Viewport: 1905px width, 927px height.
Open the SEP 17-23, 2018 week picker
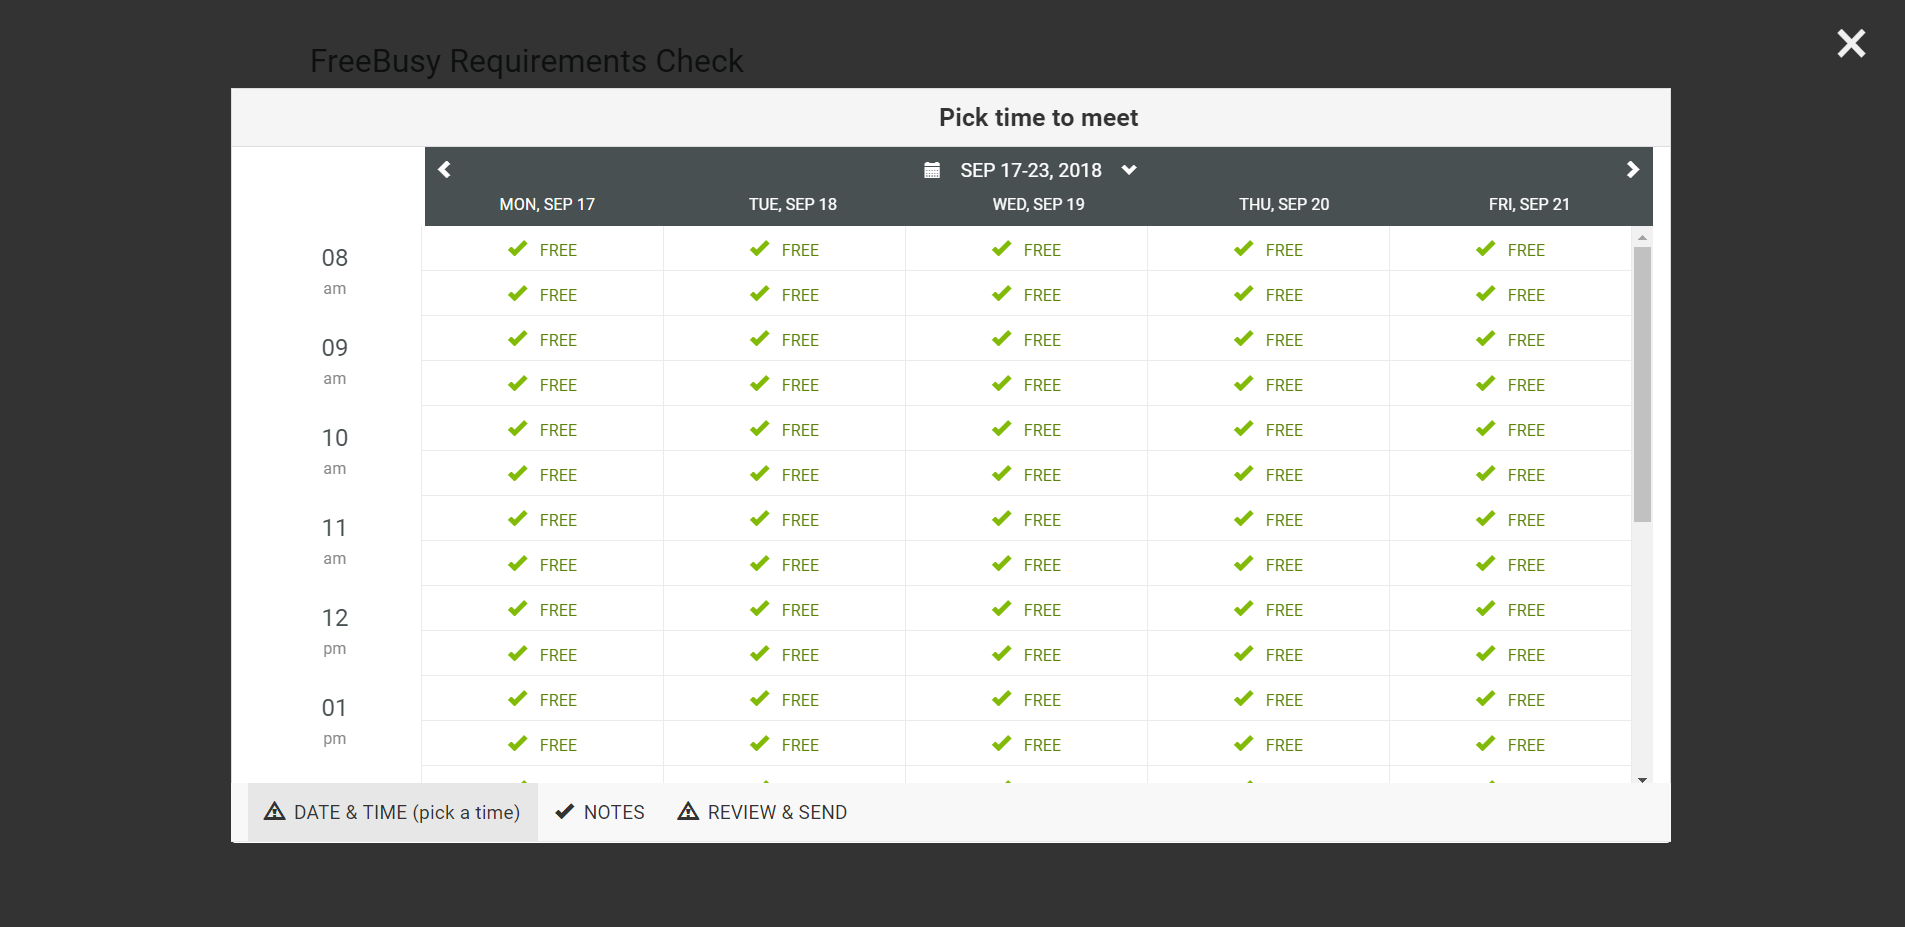1030,170
